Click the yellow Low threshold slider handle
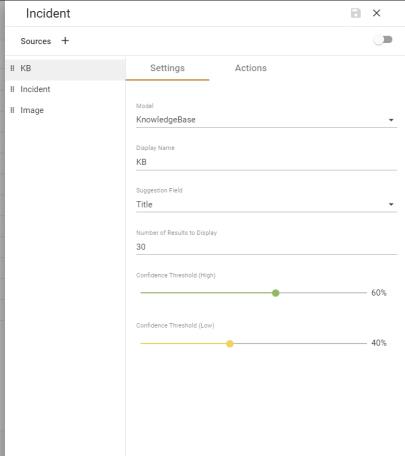The width and height of the screenshot is (405, 456). coord(230,344)
